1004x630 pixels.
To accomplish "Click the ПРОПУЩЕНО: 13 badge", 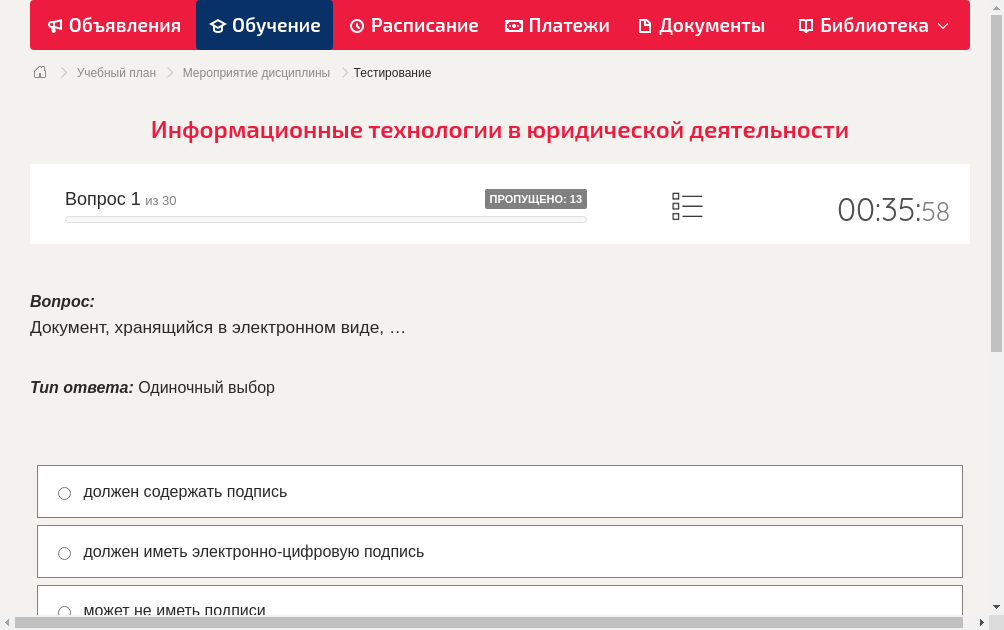I will point(537,198).
